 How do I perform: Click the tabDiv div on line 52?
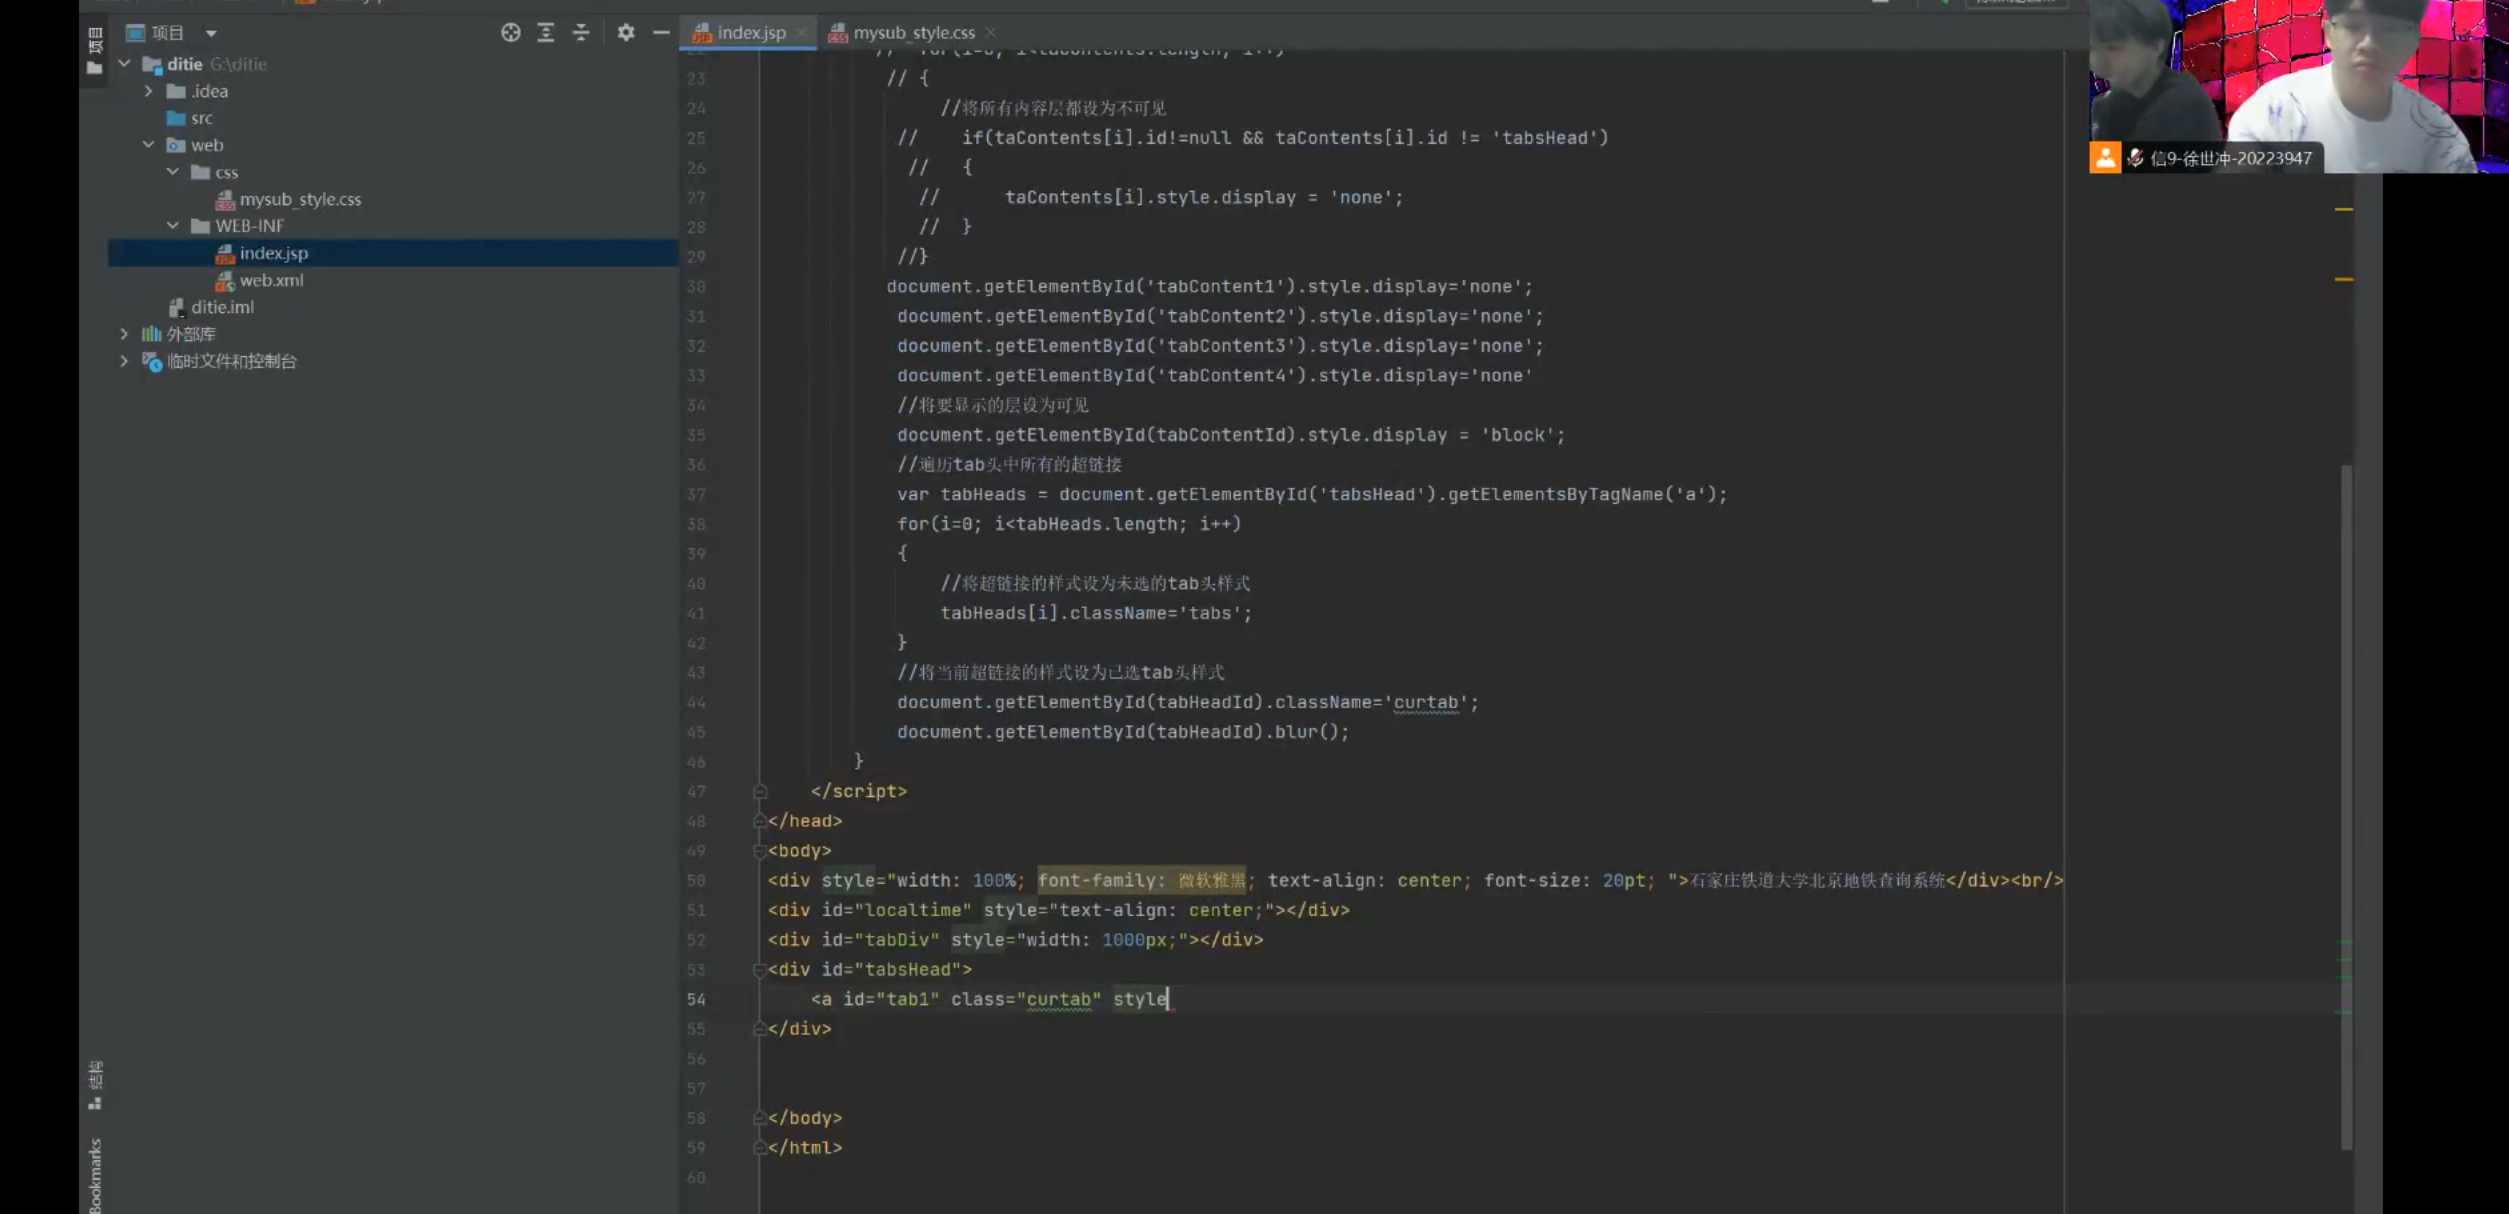pos(1016,940)
